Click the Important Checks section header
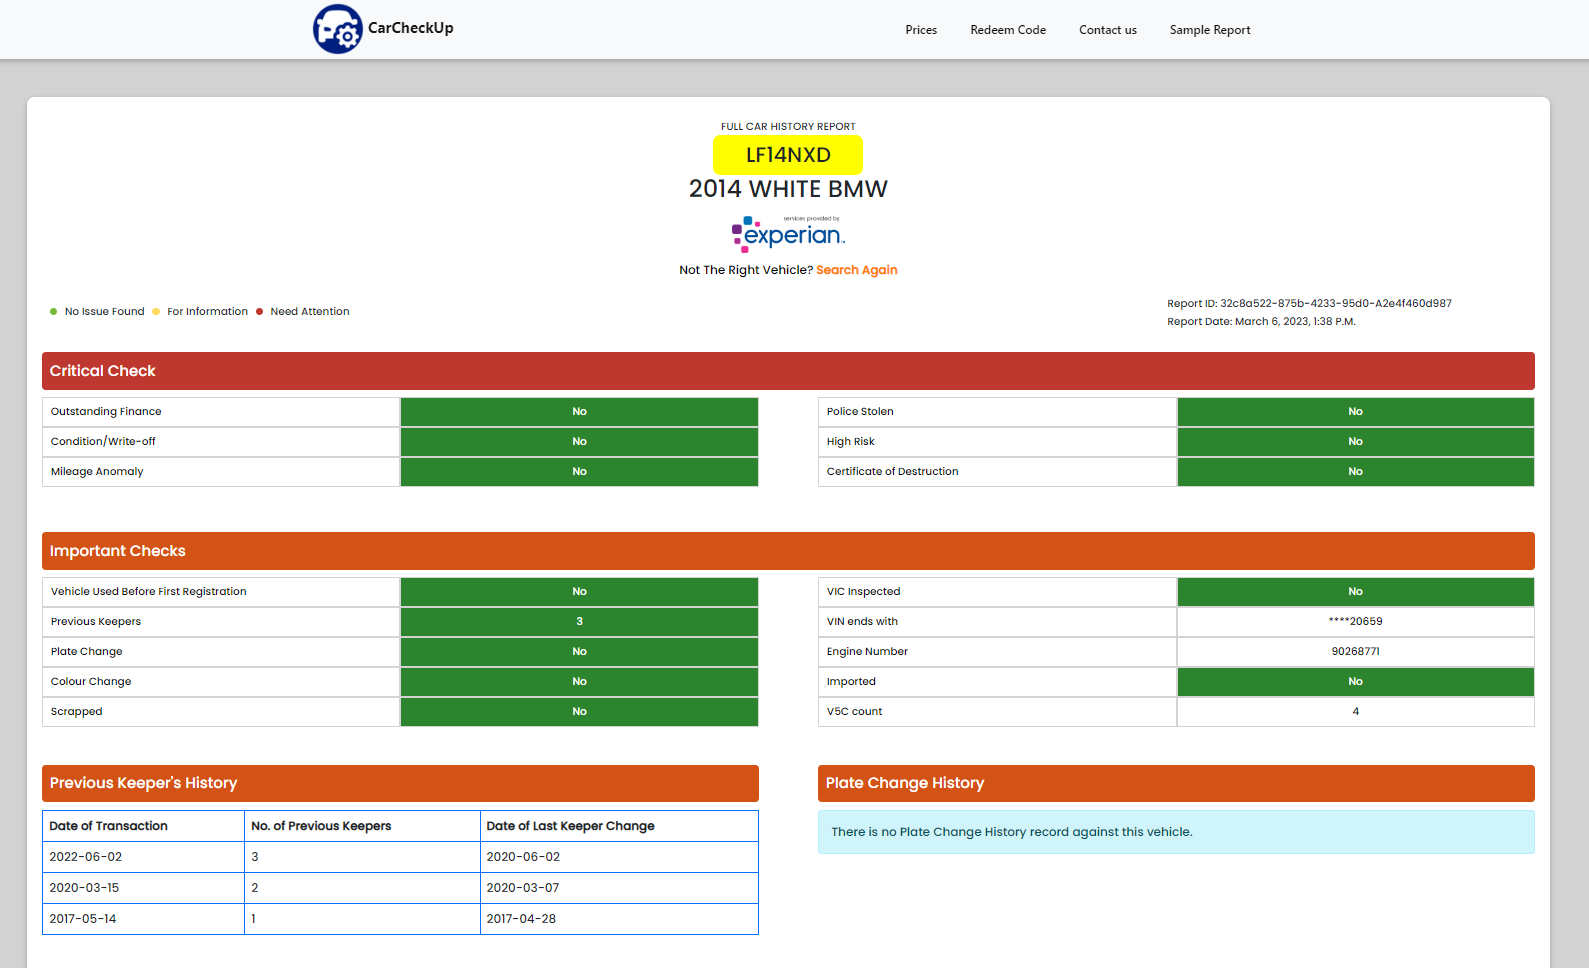The width and height of the screenshot is (1589, 968). pyautogui.click(x=788, y=551)
